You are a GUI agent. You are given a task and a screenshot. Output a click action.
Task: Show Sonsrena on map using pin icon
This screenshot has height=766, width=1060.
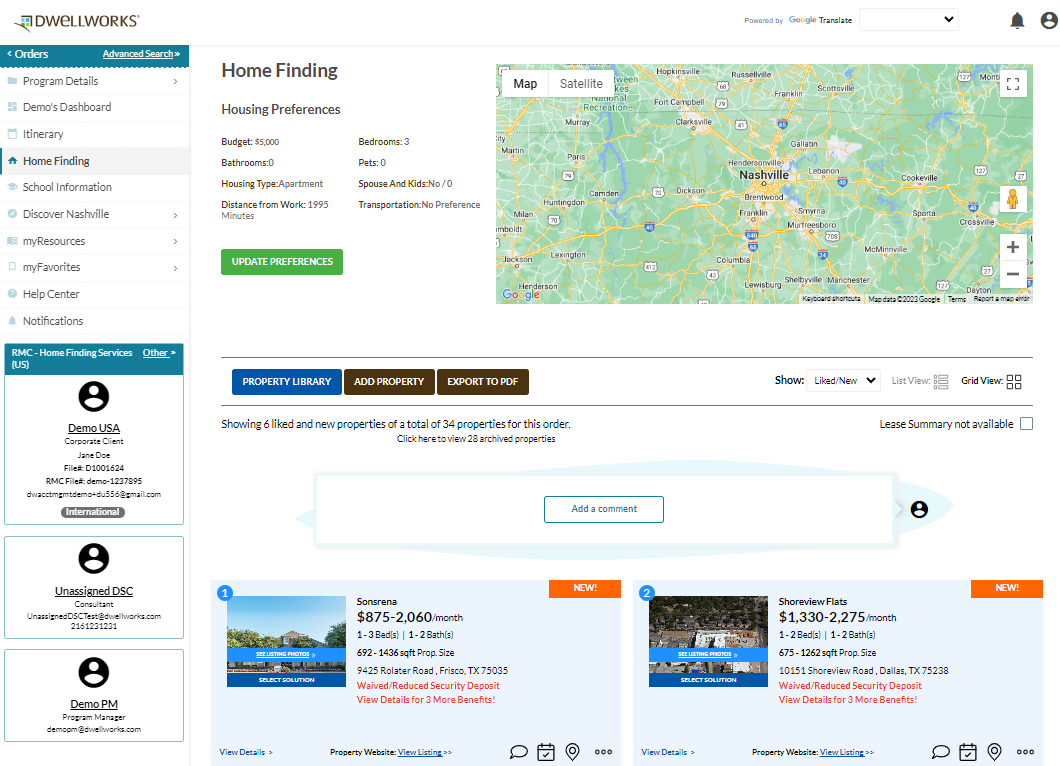point(572,751)
